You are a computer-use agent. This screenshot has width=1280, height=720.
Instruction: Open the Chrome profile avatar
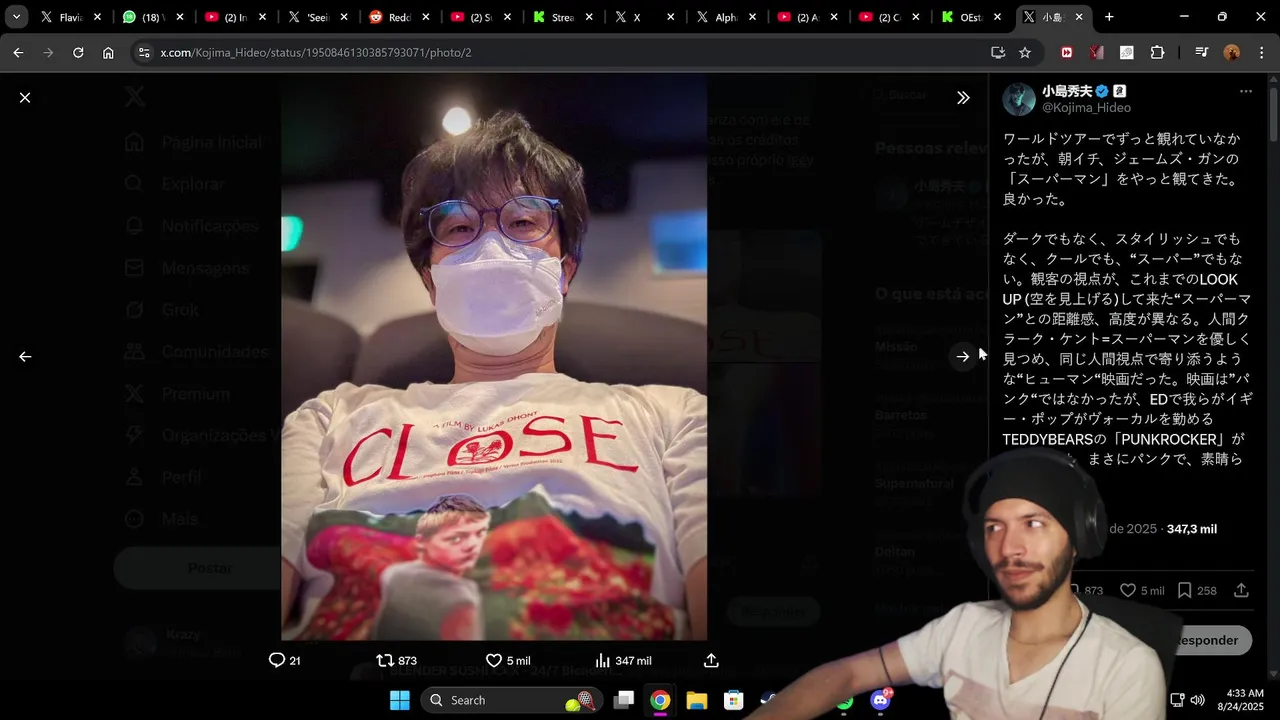click(1232, 52)
